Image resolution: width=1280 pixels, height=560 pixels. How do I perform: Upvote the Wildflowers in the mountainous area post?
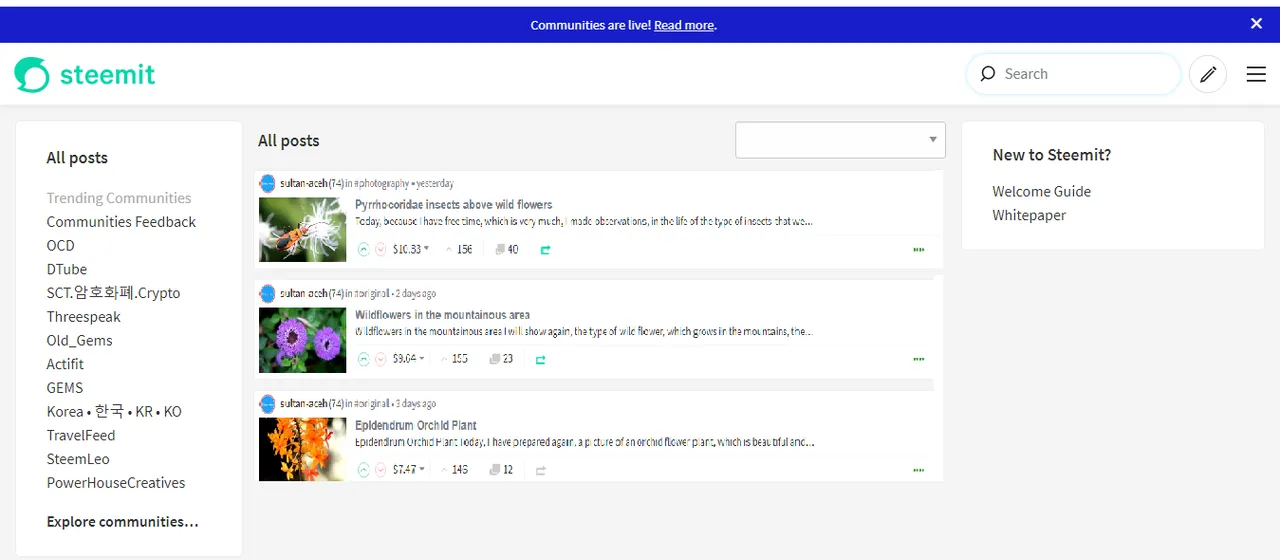click(x=364, y=359)
